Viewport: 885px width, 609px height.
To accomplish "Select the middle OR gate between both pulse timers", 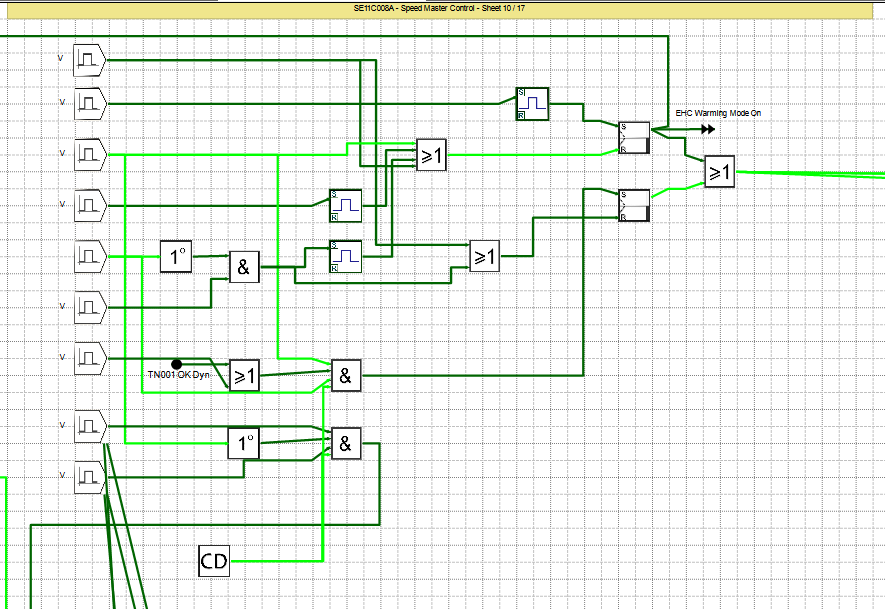I will [x=484, y=256].
